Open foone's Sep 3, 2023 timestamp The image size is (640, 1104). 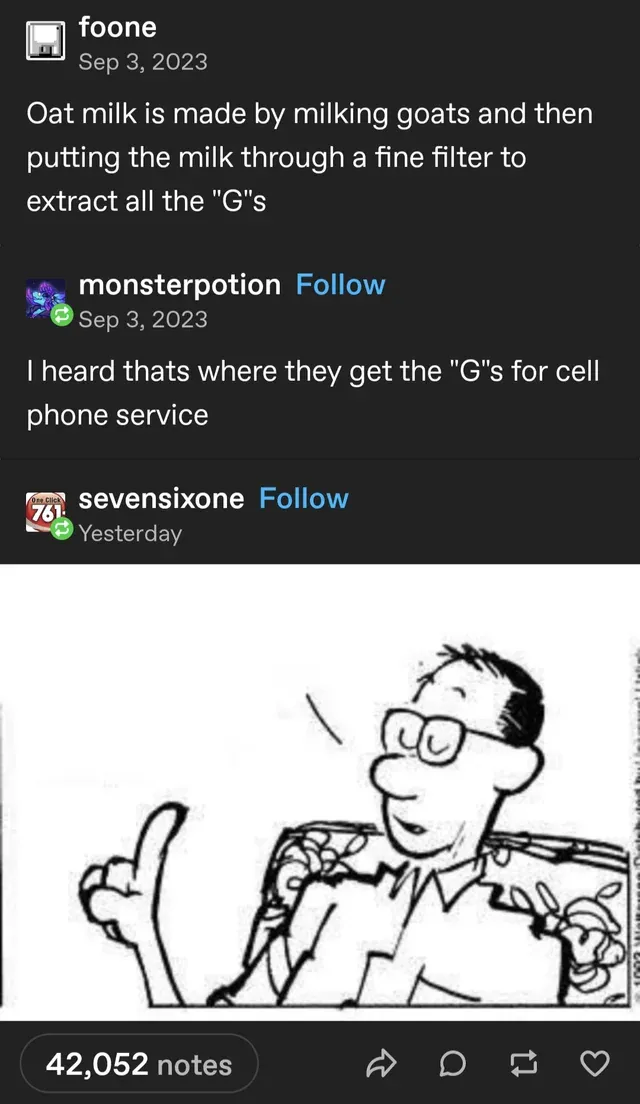143,62
